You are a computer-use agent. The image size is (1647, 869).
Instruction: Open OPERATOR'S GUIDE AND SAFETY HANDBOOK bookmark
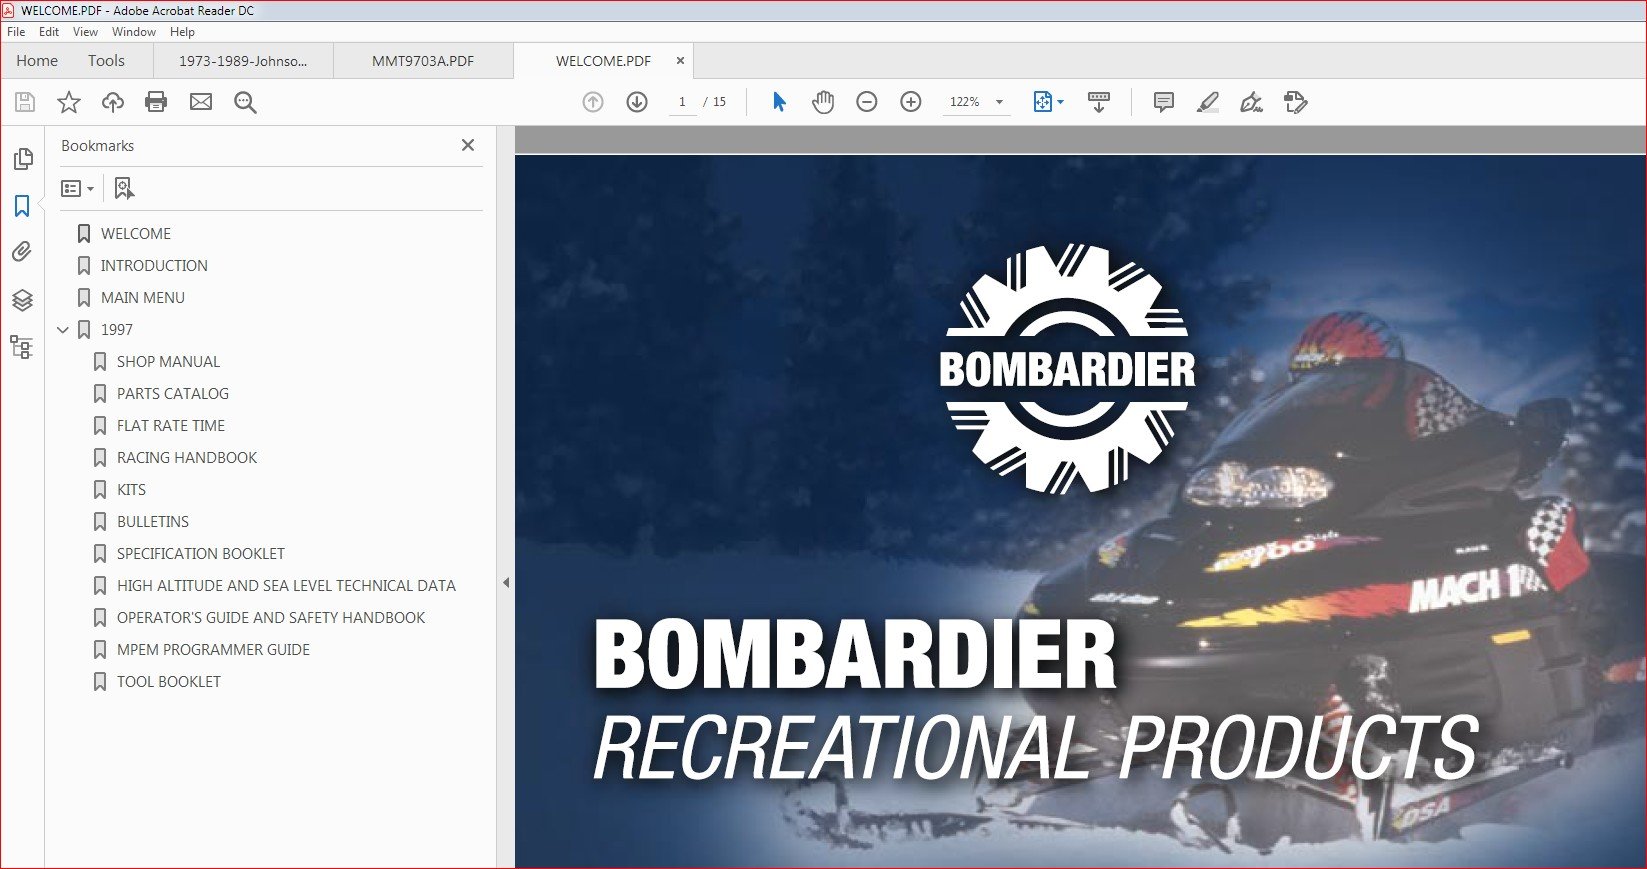point(271,618)
